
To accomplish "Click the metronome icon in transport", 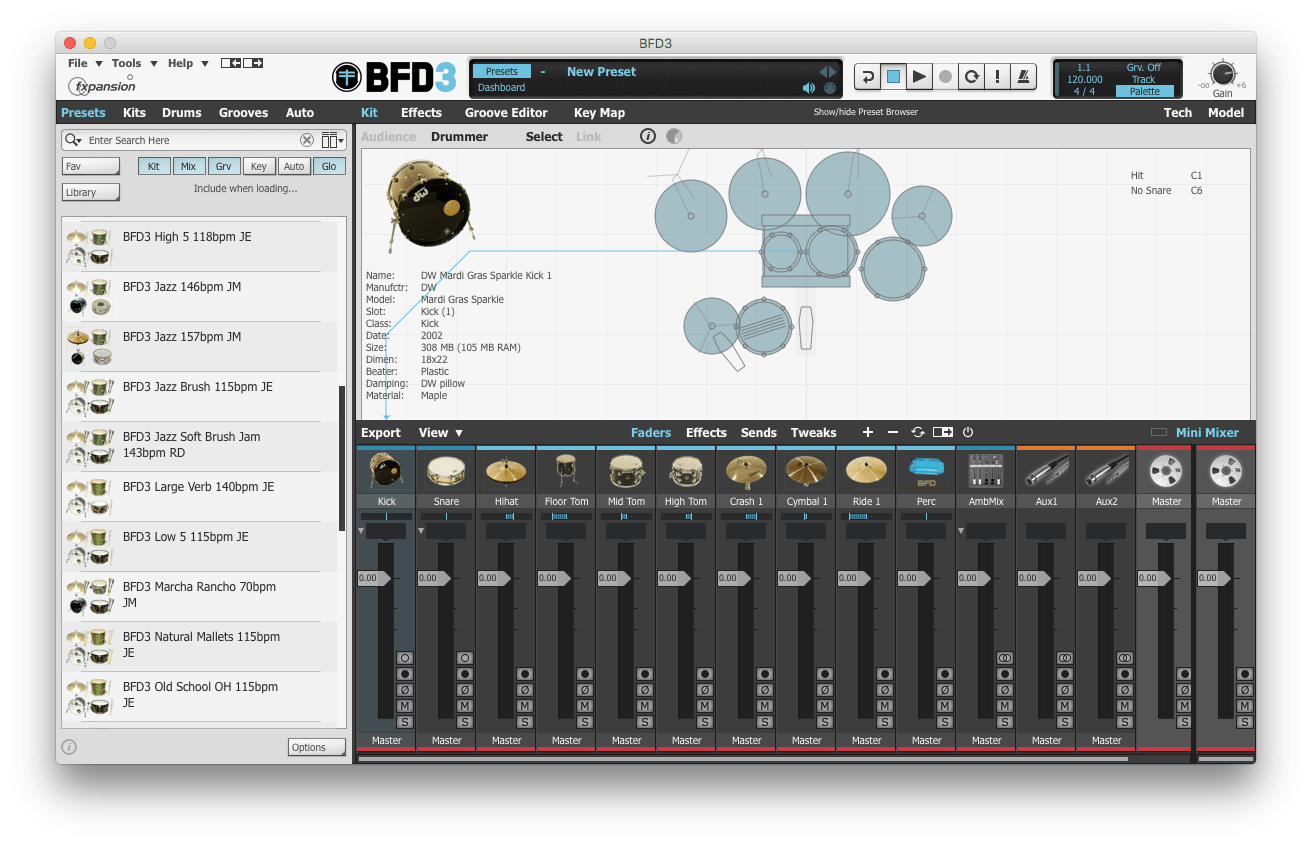I will pyautogui.click(x=1023, y=77).
